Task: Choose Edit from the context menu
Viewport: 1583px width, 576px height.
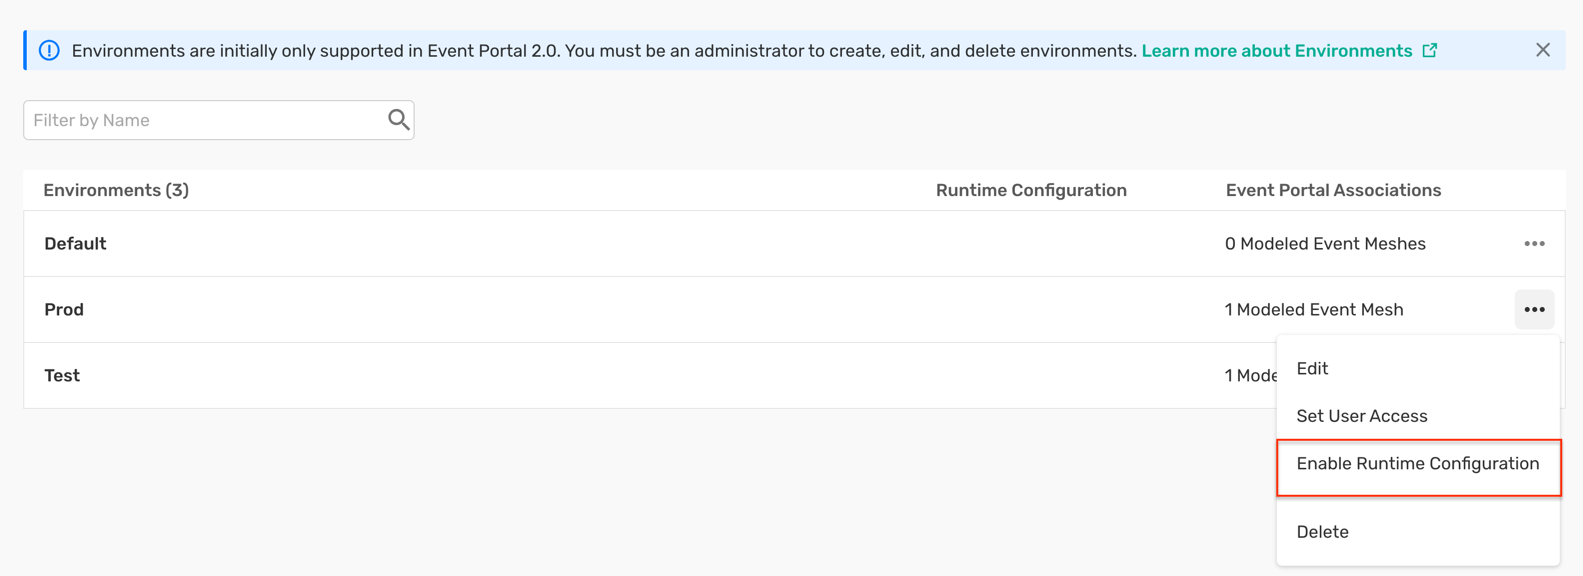Action: pos(1312,369)
